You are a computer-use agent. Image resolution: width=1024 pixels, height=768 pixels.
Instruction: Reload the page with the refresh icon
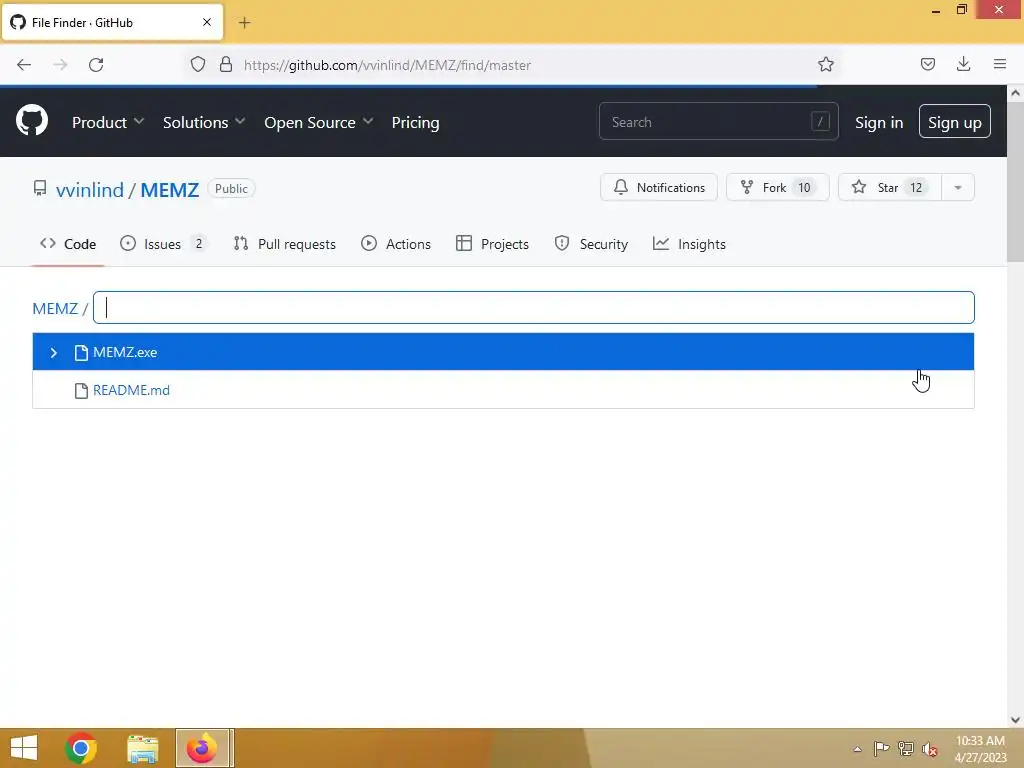click(x=96, y=65)
